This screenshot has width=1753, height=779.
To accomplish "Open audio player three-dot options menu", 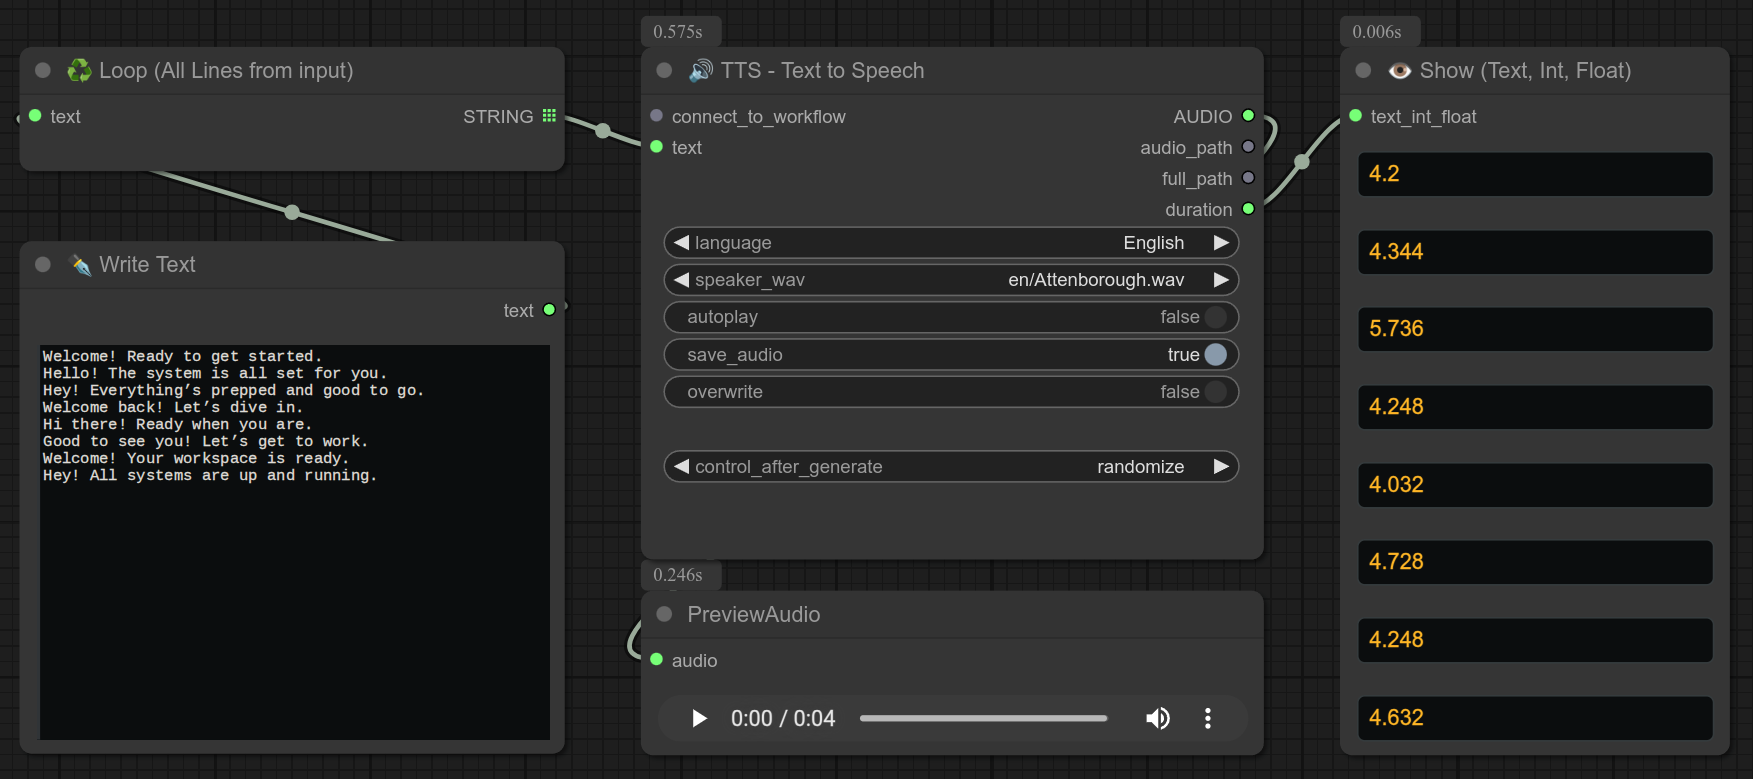I will tap(1208, 718).
